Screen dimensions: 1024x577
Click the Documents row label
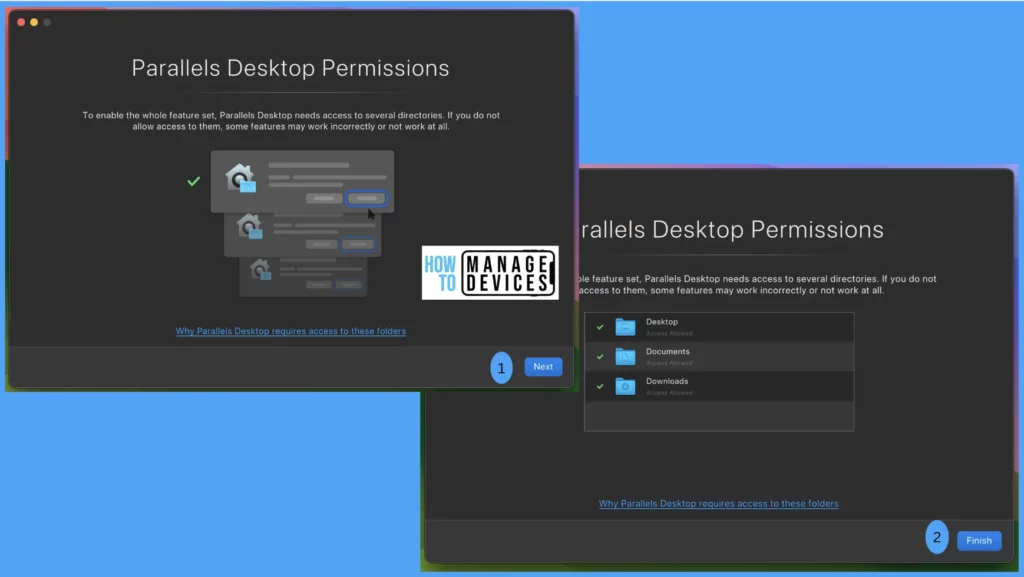[x=667, y=351]
